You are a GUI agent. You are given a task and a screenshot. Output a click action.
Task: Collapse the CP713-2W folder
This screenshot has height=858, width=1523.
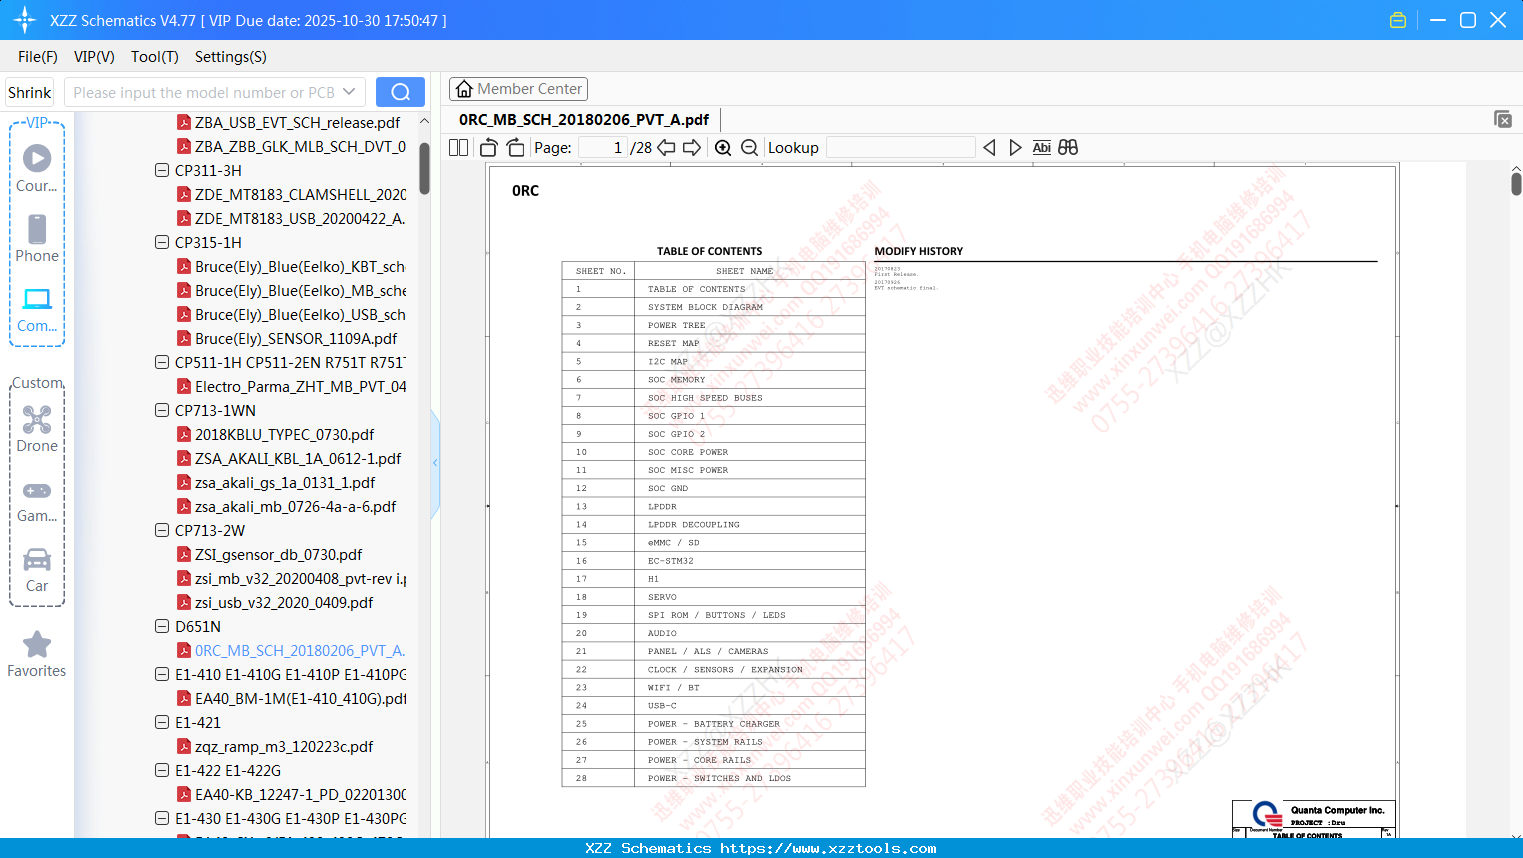coord(162,530)
